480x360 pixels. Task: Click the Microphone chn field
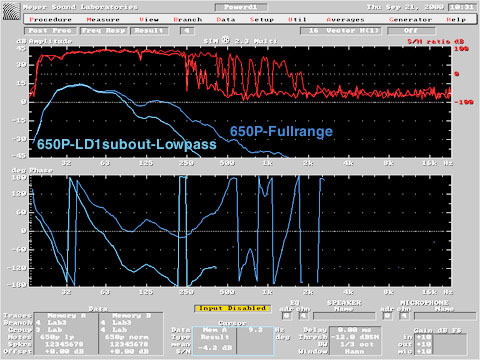tap(404, 315)
